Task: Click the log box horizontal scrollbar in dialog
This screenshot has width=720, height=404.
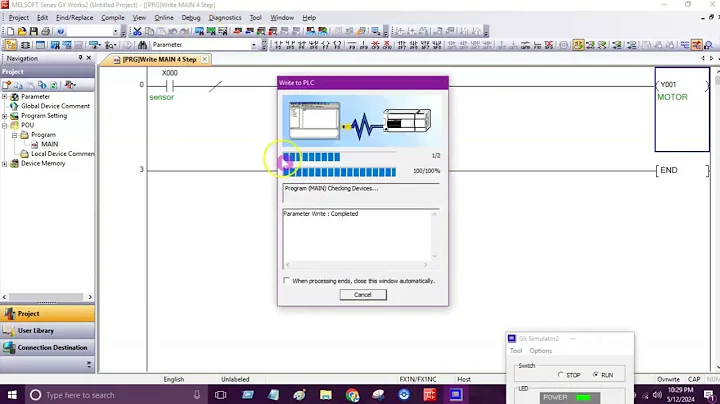Action: pos(356,264)
